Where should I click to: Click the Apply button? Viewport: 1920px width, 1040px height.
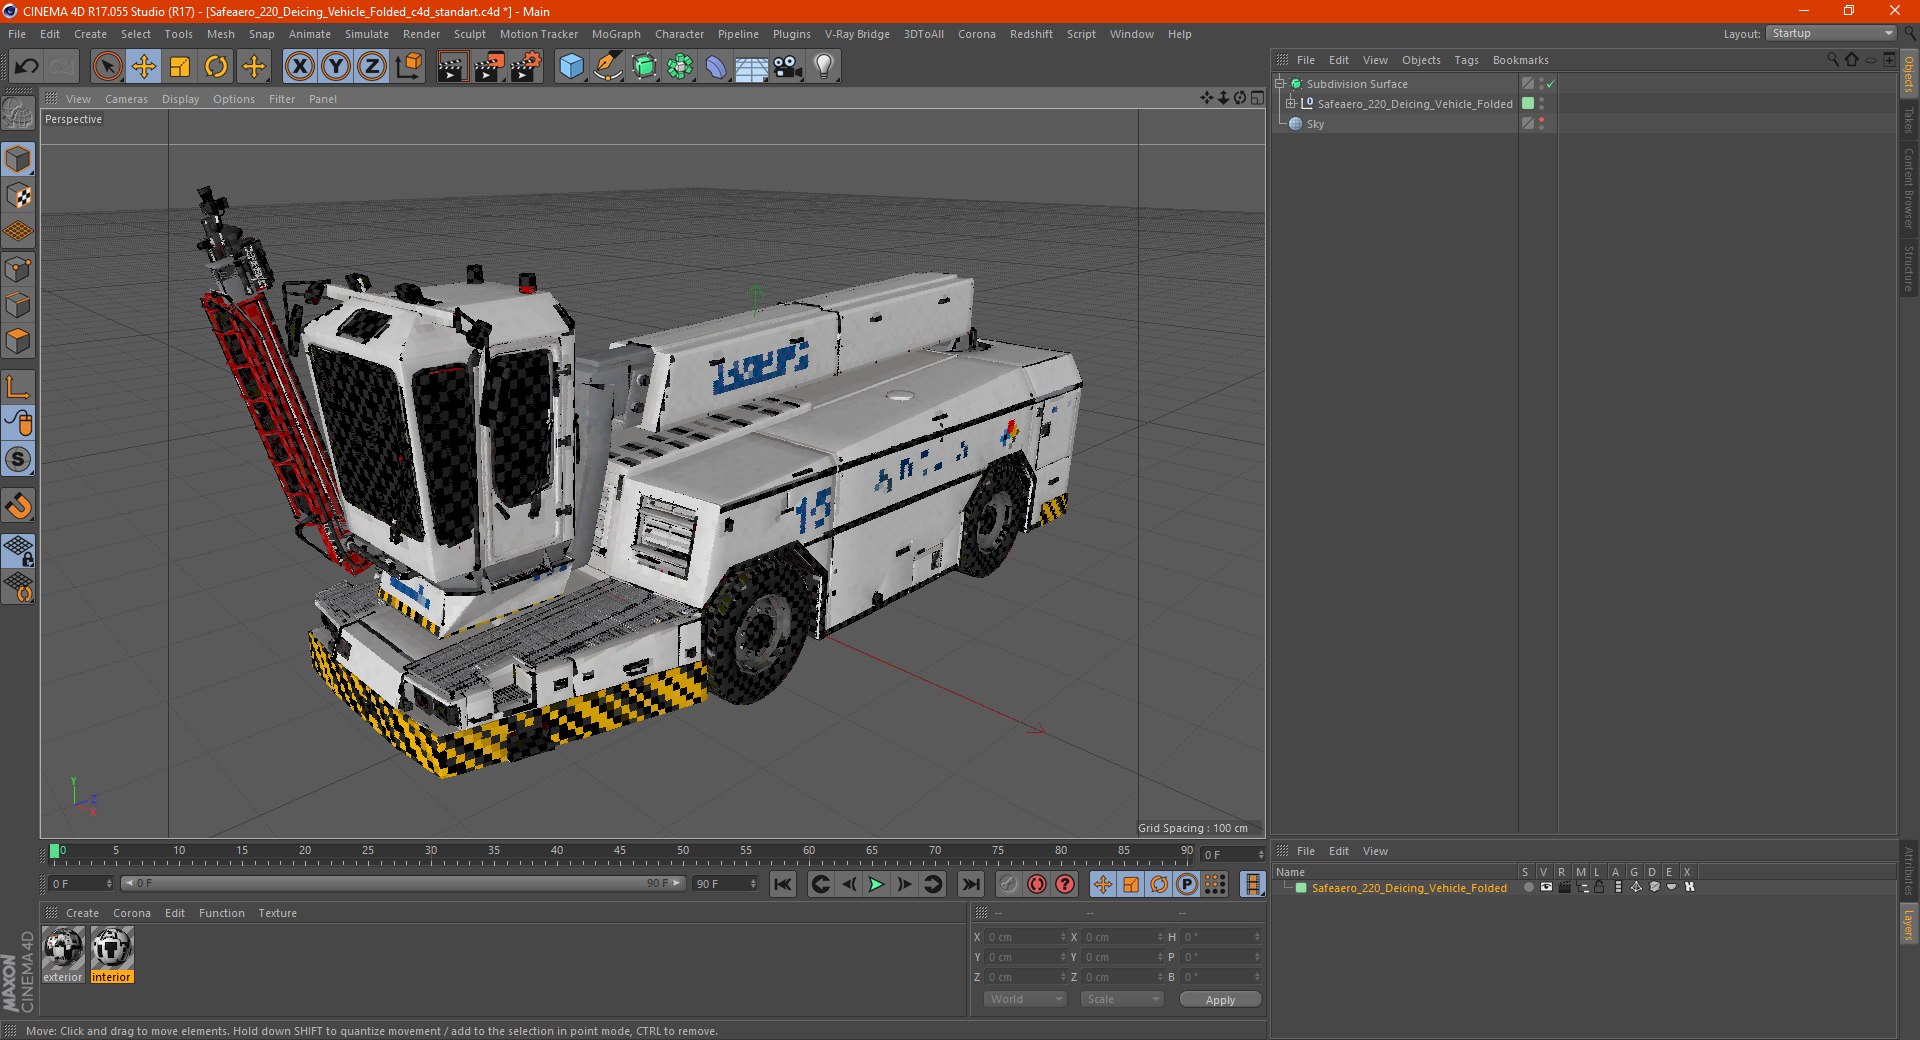point(1220,999)
